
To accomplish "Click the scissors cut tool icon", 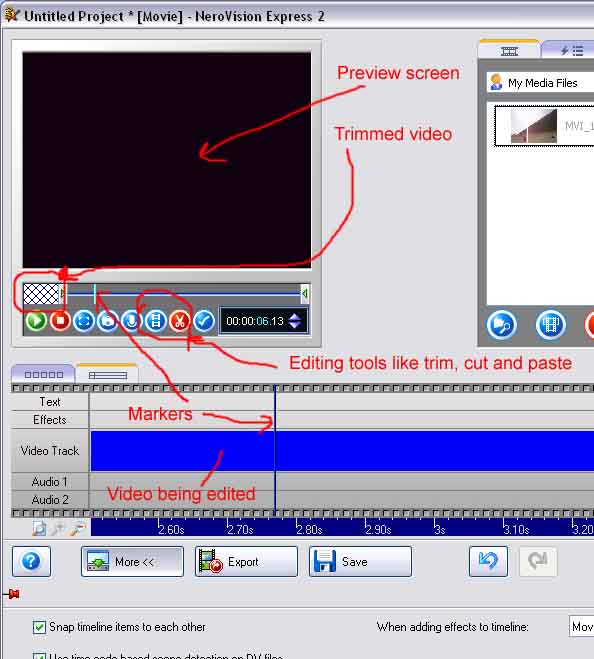I will [x=180, y=322].
